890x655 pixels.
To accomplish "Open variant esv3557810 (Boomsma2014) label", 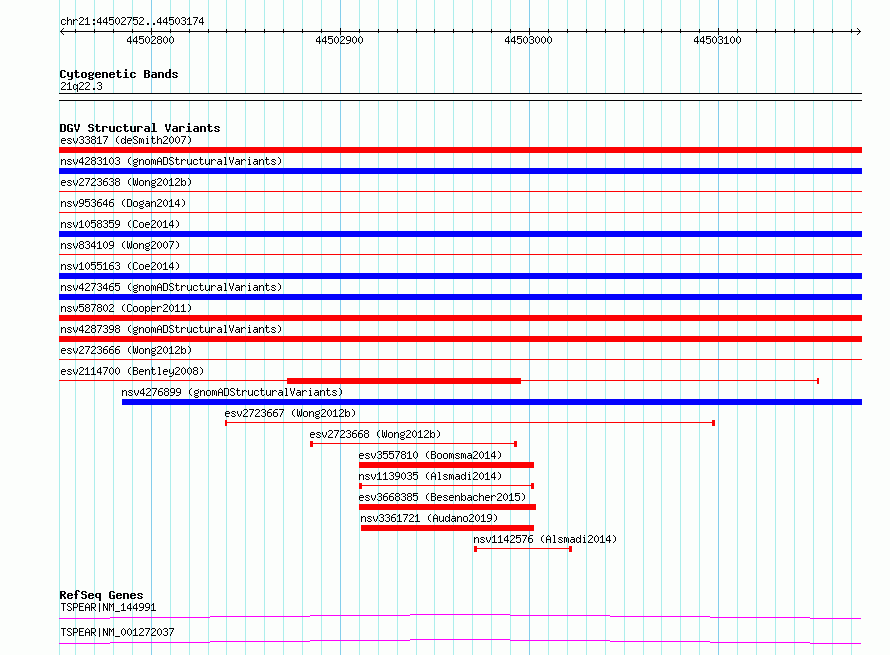I will point(430,455).
